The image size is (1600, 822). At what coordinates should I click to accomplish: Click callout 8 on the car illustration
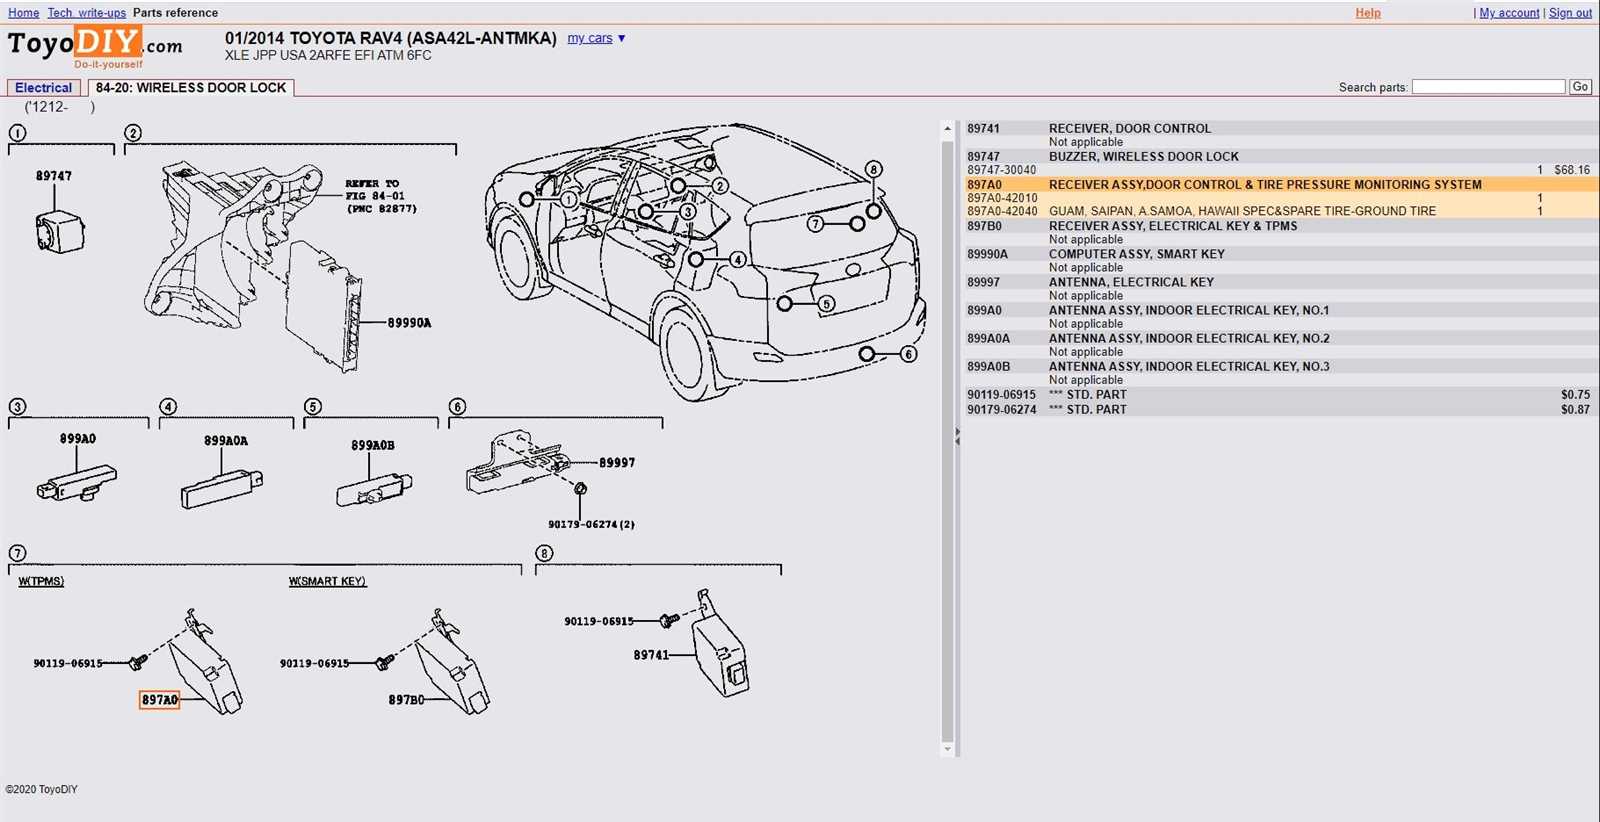(x=874, y=169)
